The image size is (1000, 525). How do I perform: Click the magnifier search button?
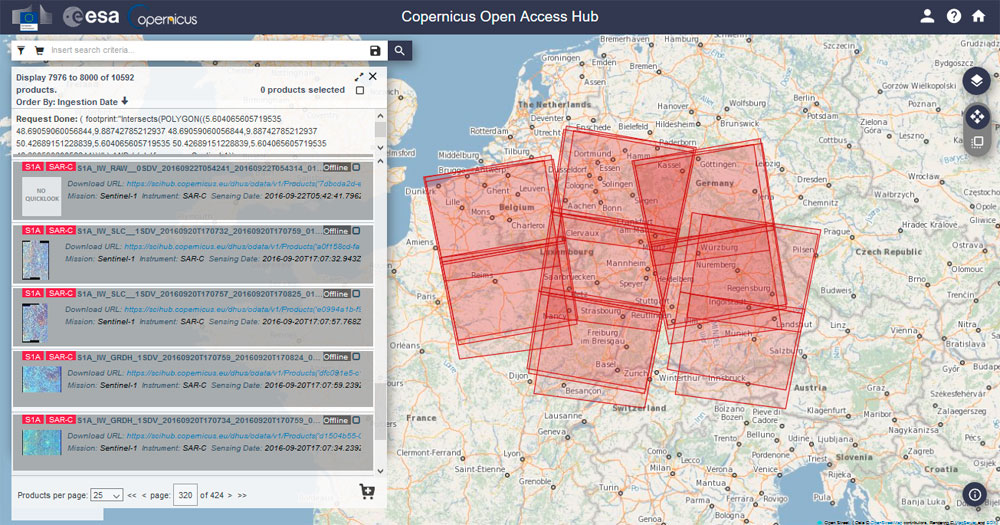click(399, 50)
